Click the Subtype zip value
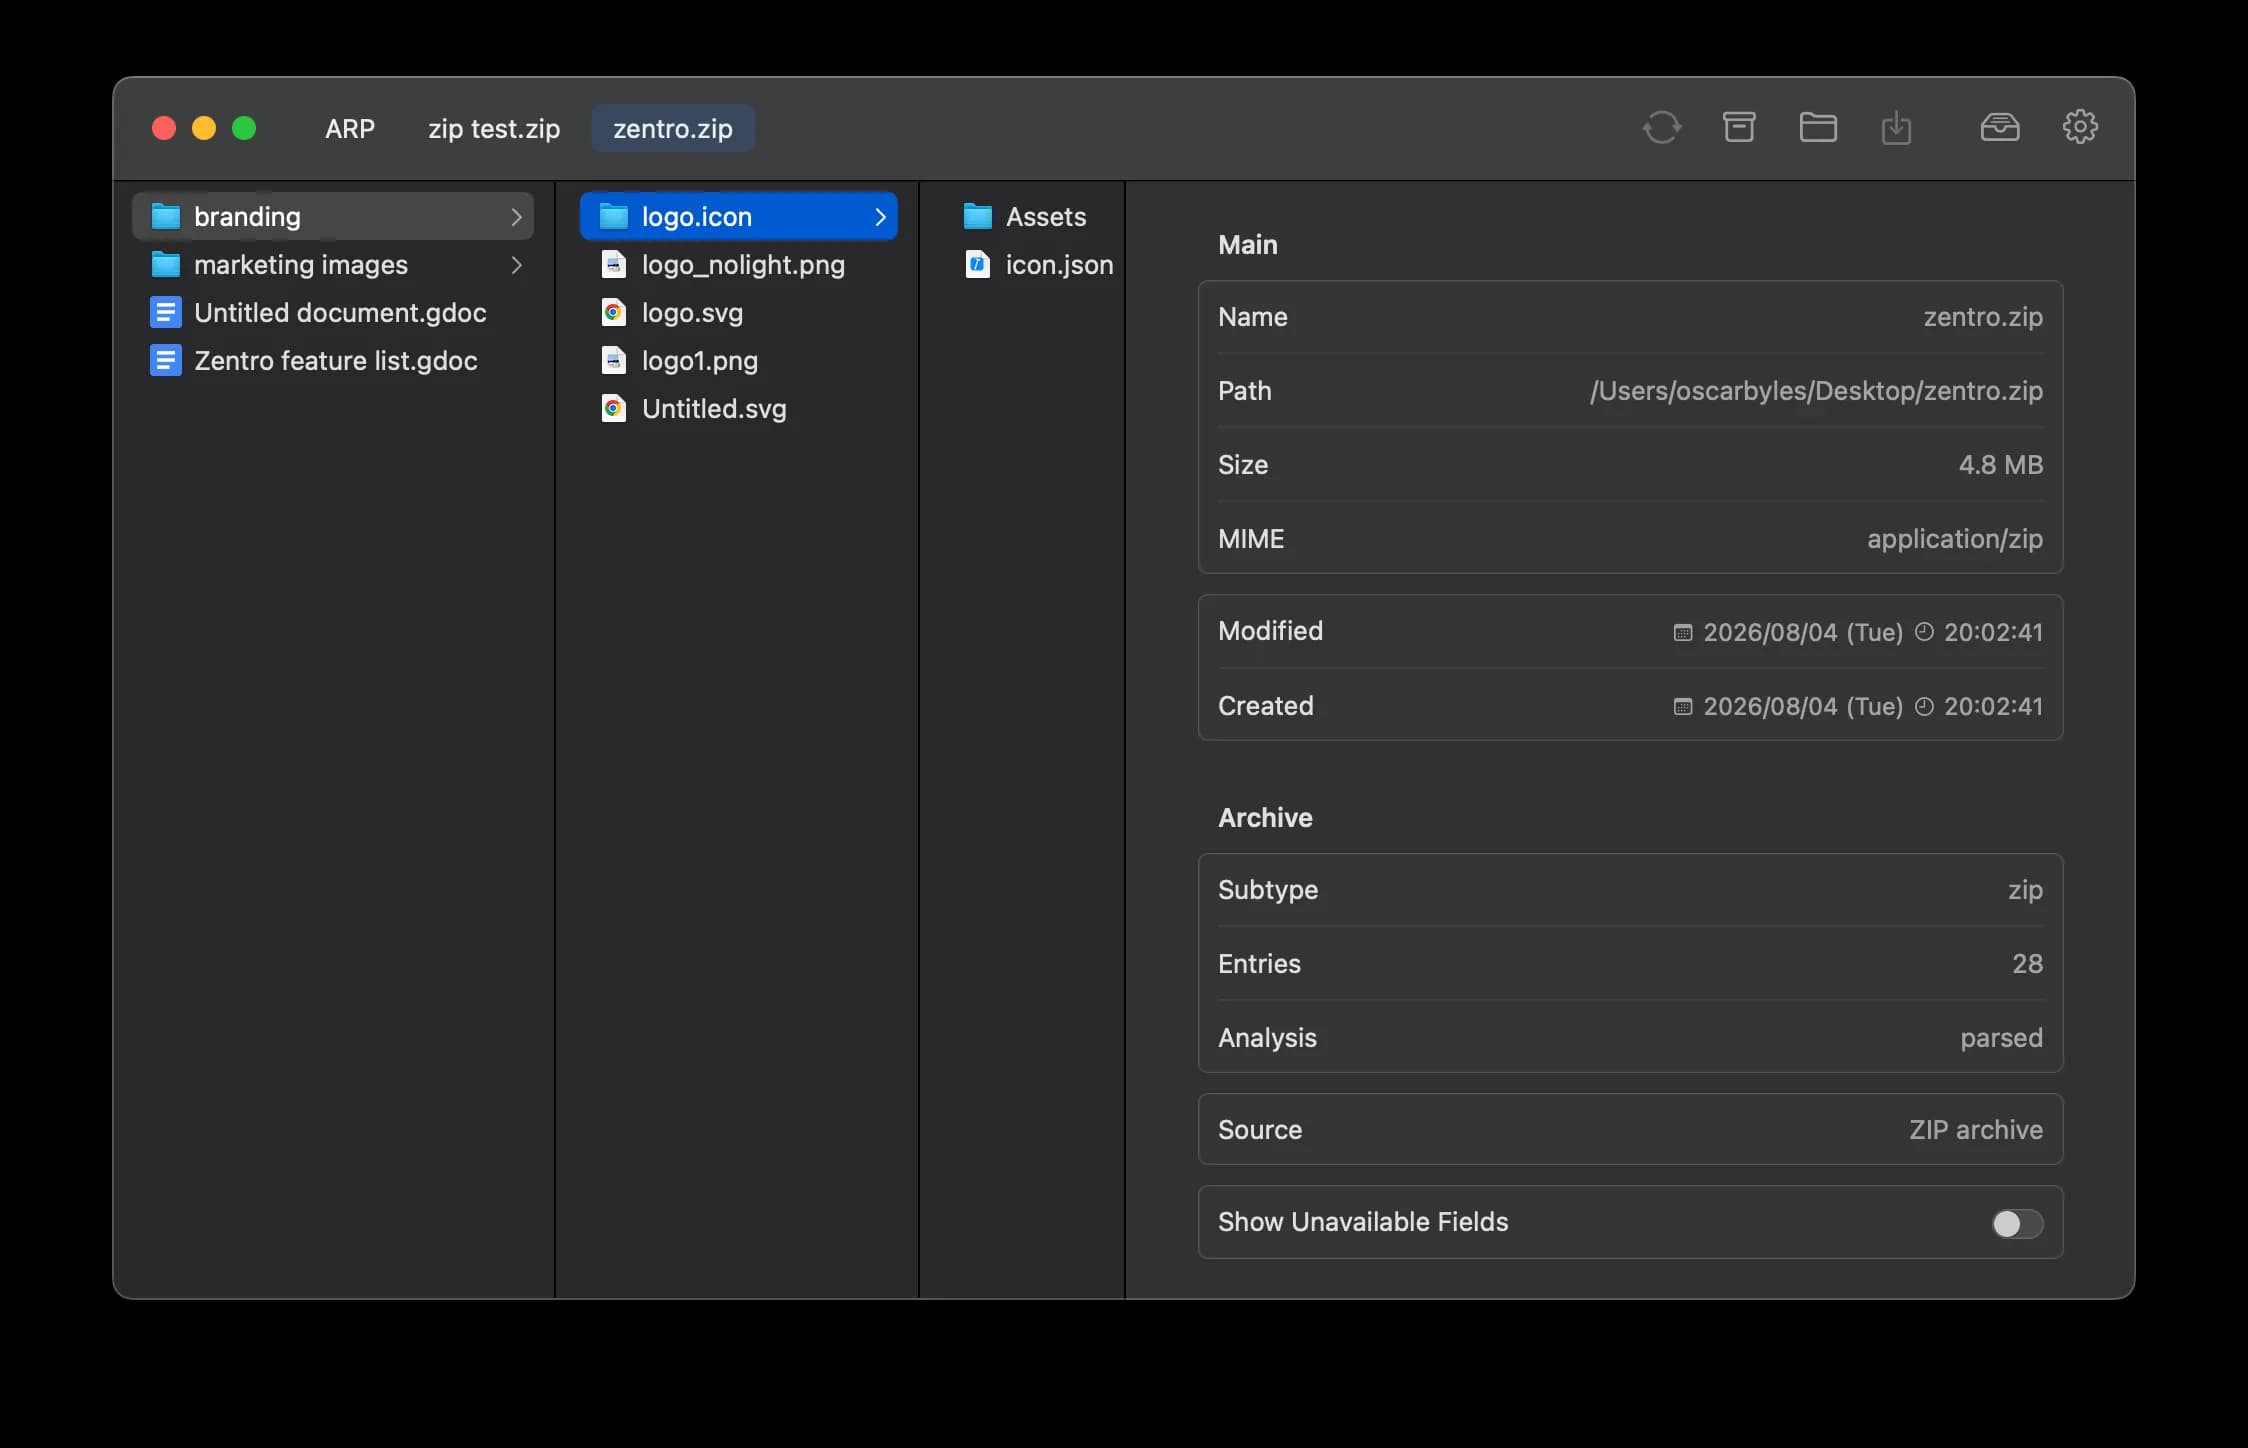The image size is (2248, 1448). click(x=2025, y=890)
